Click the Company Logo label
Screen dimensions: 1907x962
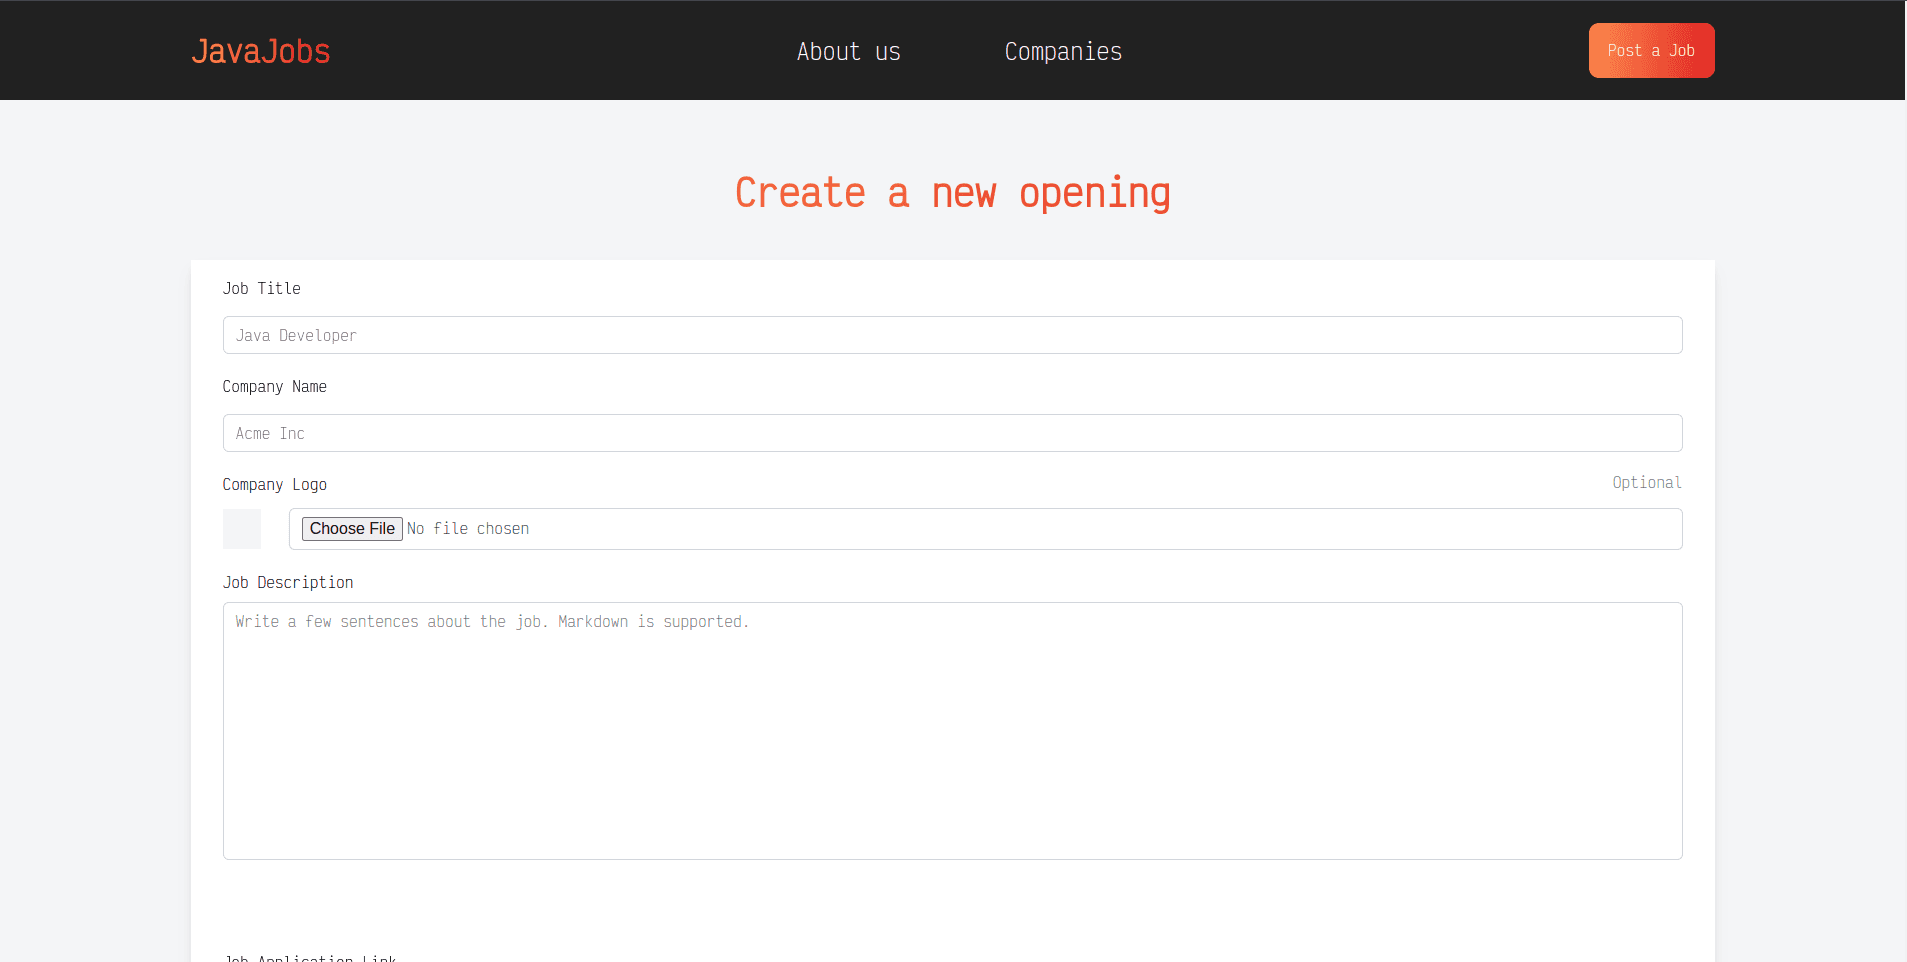[274, 484]
